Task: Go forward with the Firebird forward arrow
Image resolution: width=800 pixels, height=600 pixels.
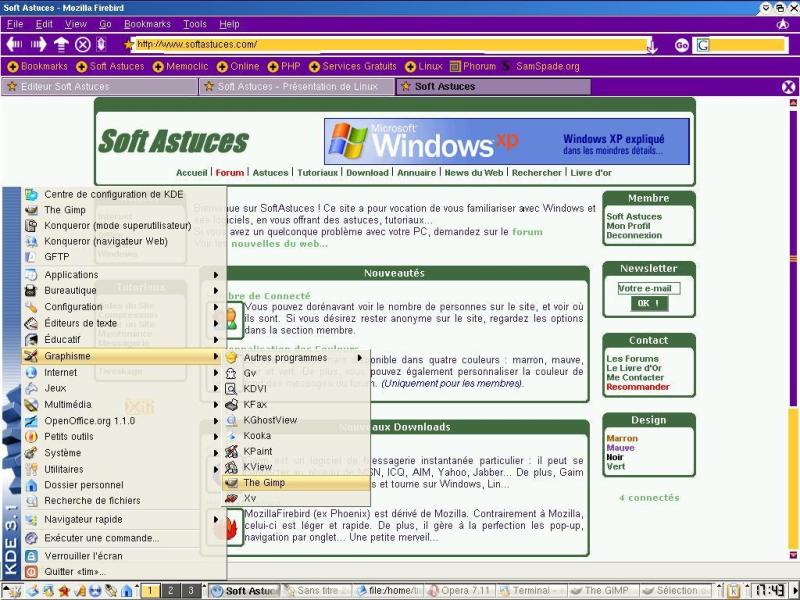Action: tap(38, 44)
